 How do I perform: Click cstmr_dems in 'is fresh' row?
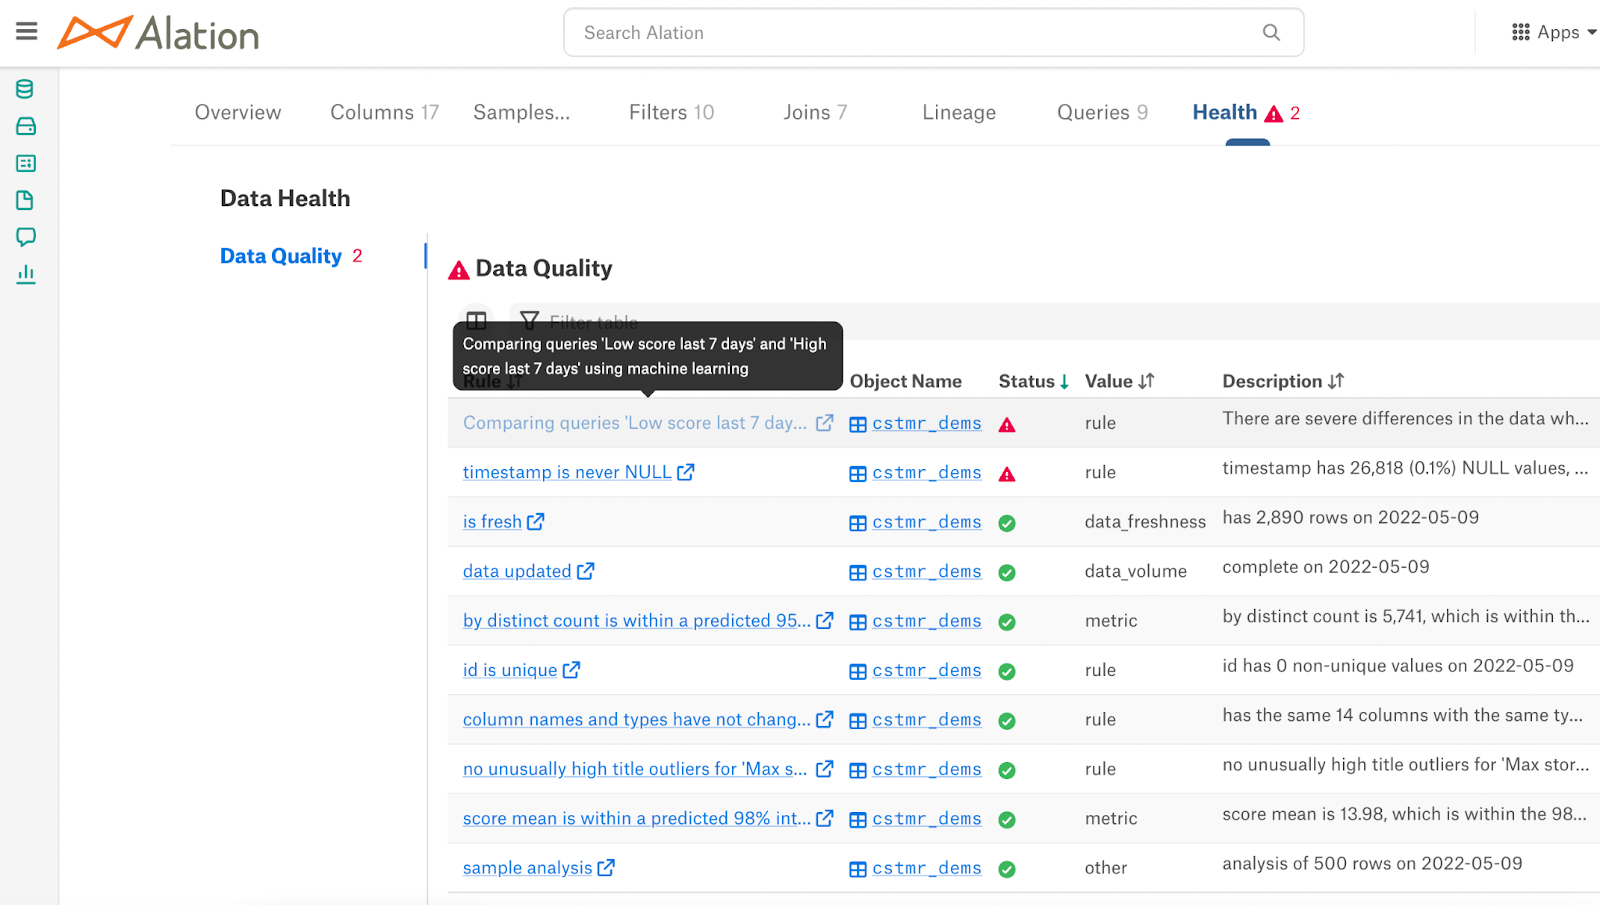click(927, 522)
